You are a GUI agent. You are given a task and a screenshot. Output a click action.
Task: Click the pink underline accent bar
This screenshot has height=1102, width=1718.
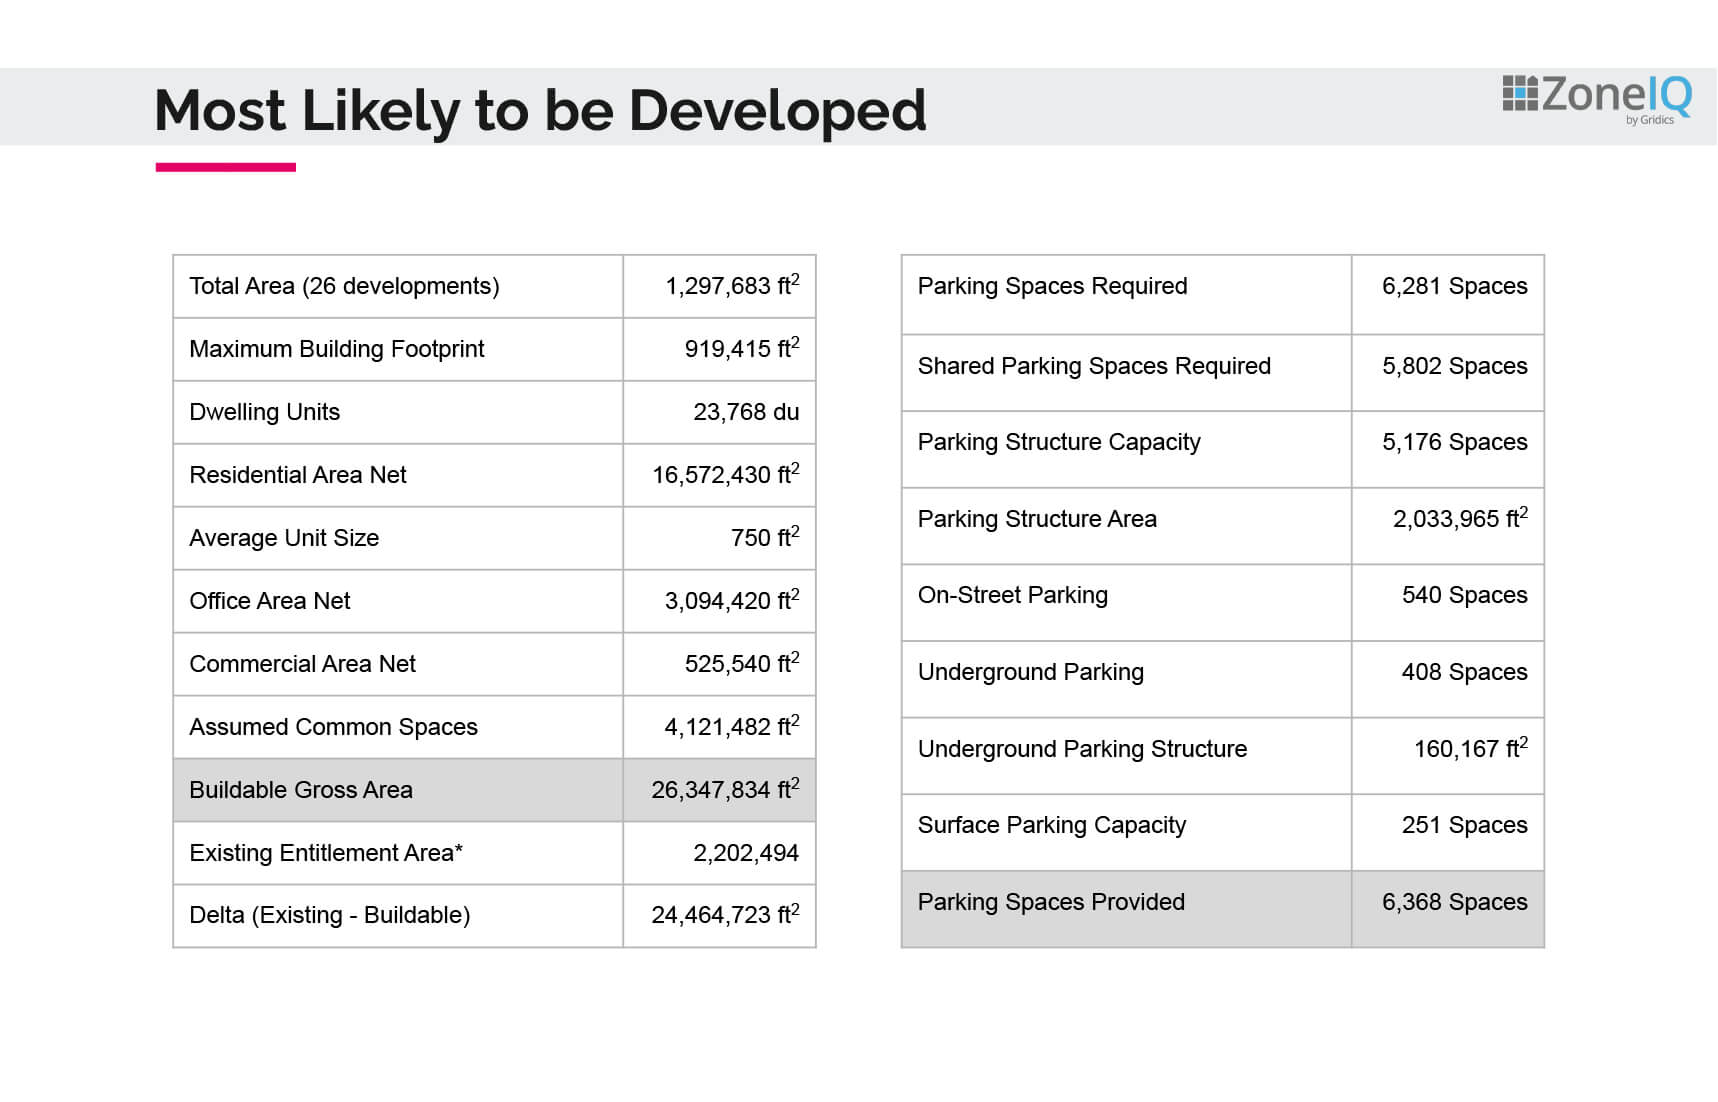tap(226, 167)
